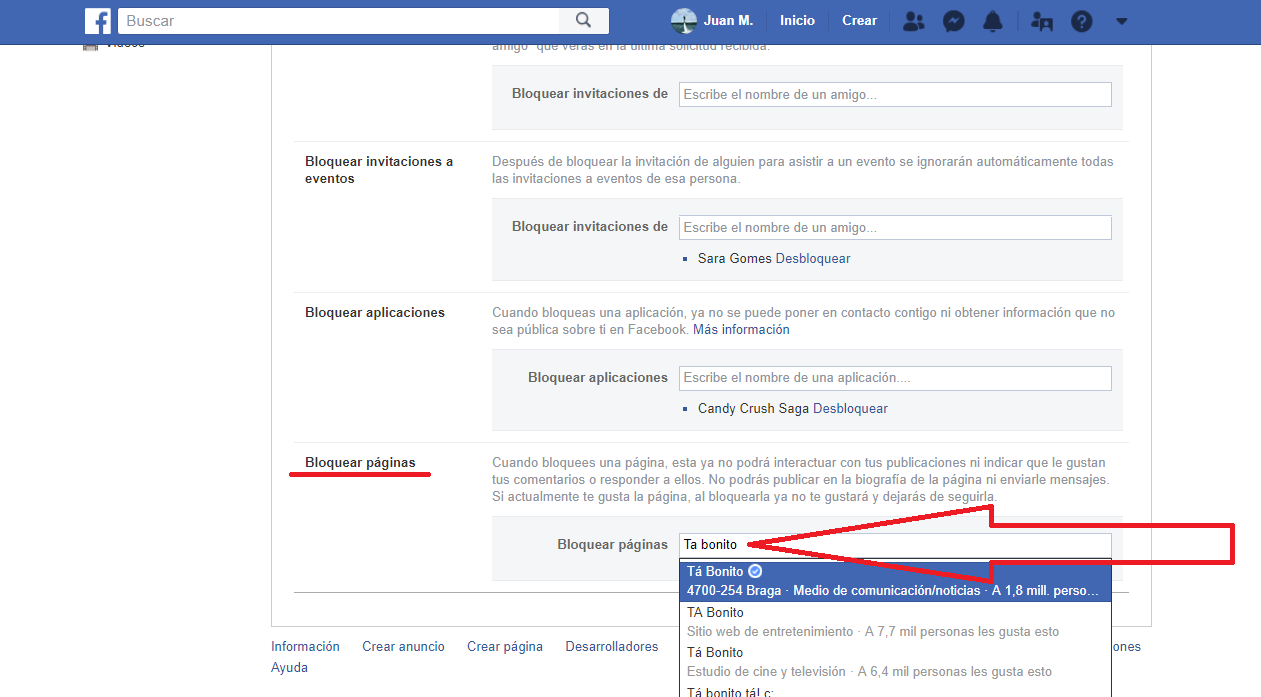This screenshot has width=1261, height=697.
Task: Open the Más información link
Action: click(741, 329)
